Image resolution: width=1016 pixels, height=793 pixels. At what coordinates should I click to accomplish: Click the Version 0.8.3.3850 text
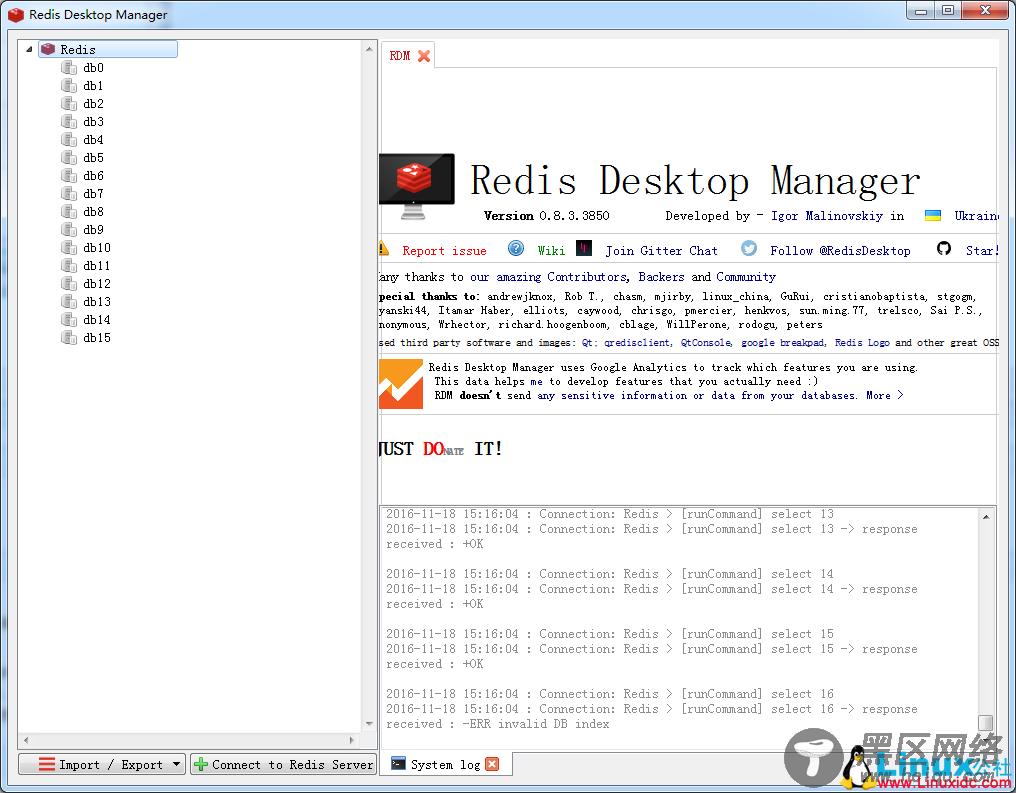point(546,216)
